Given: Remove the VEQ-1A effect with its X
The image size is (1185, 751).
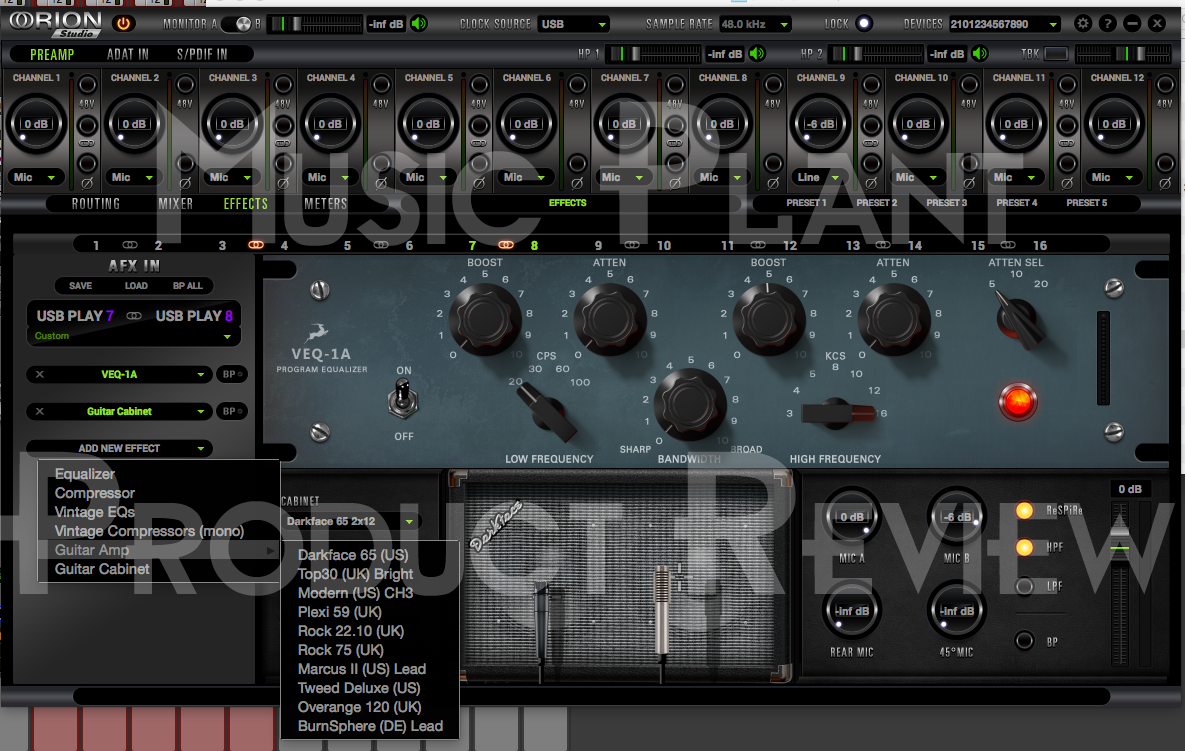Looking at the screenshot, I should coord(40,374).
